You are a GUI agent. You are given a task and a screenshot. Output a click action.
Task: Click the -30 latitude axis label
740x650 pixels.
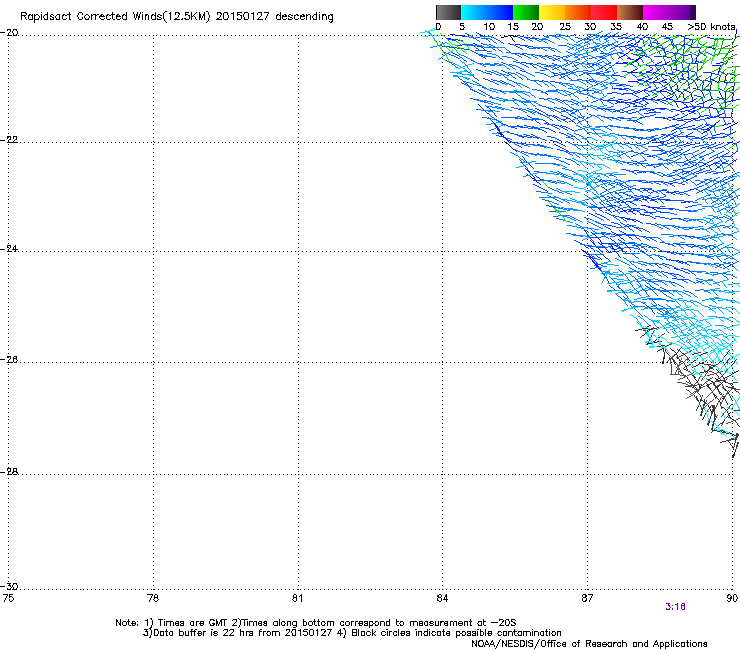pyautogui.click(x=9, y=586)
